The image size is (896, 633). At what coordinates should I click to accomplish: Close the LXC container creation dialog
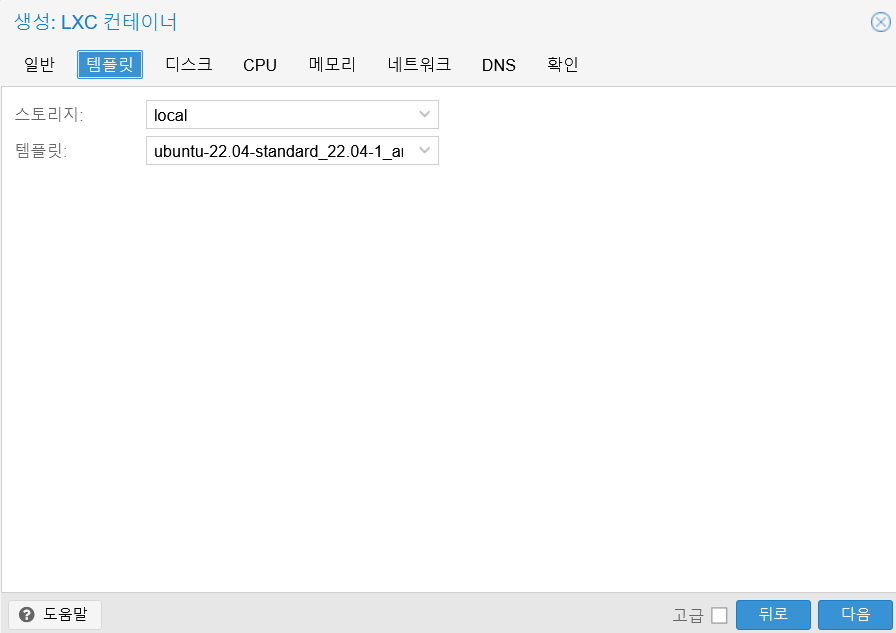[x=880, y=22]
